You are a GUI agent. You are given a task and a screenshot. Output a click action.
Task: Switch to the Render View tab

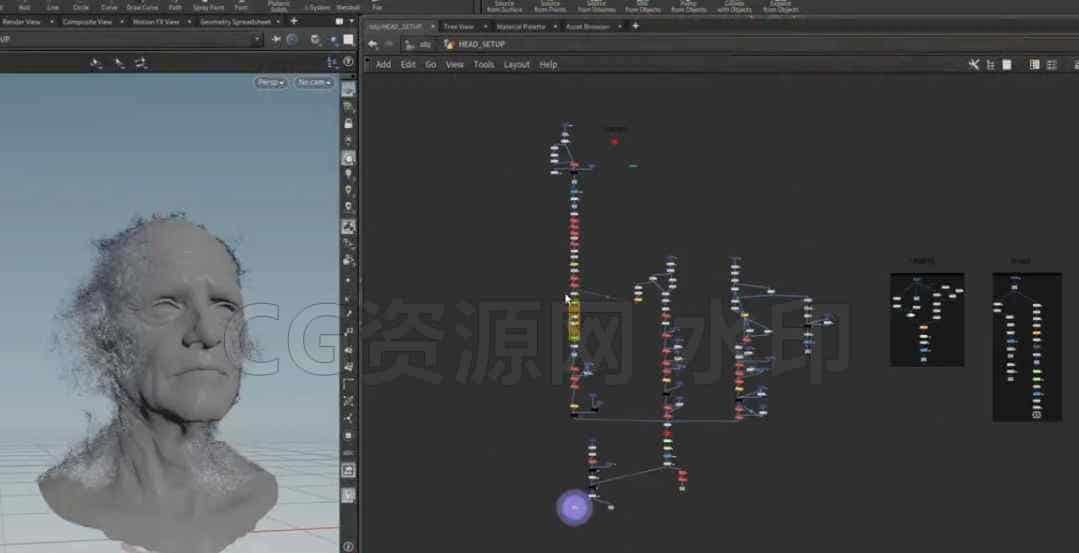(x=21, y=21)
